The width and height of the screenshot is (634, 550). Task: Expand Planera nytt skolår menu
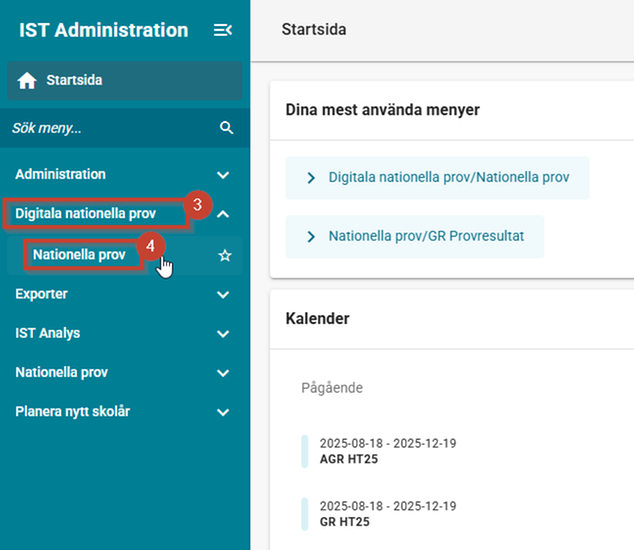223,412
